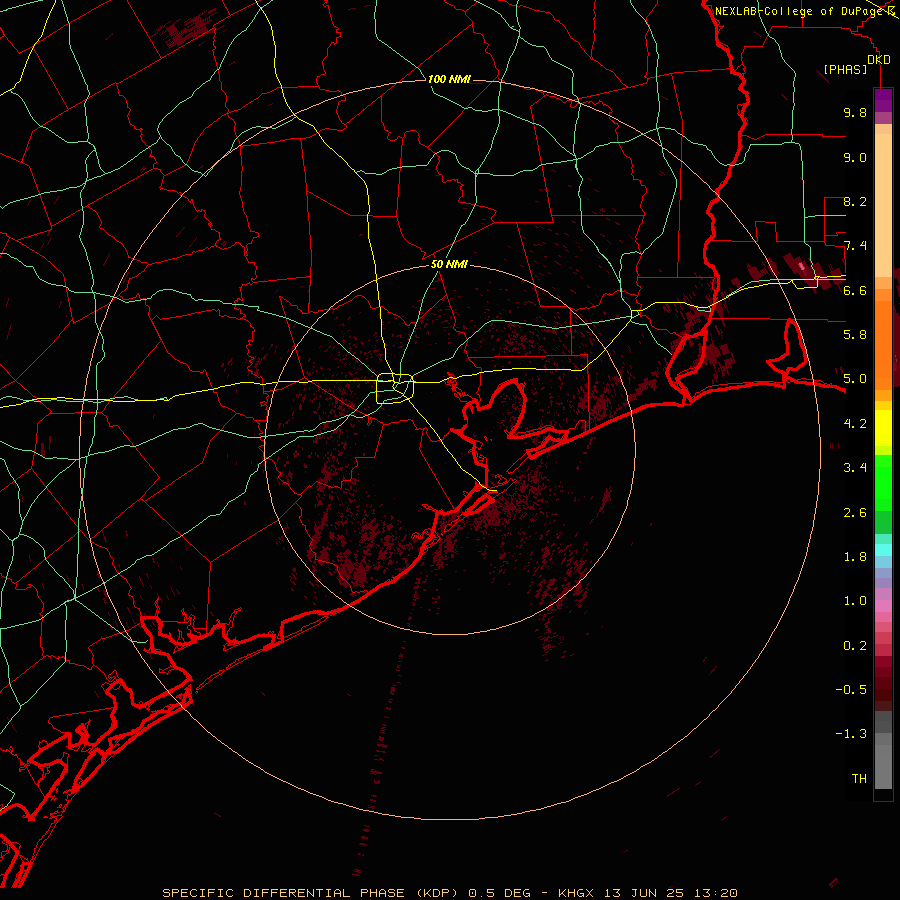This screenshot has height=900, width=900.
Task: Pick the pink segment near 1.0 on color bar
Action: (883, 606)
